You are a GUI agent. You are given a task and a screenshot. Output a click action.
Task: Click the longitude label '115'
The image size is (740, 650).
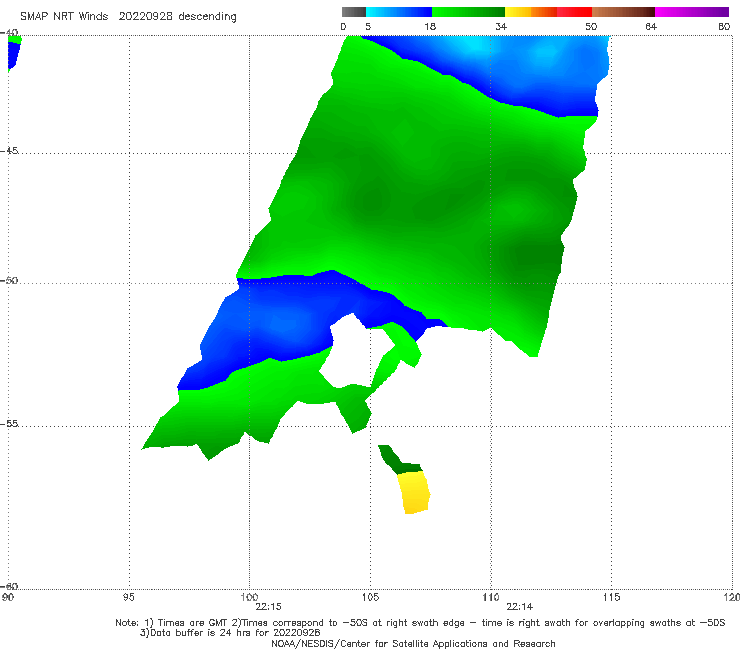click(x=612, y=598)
